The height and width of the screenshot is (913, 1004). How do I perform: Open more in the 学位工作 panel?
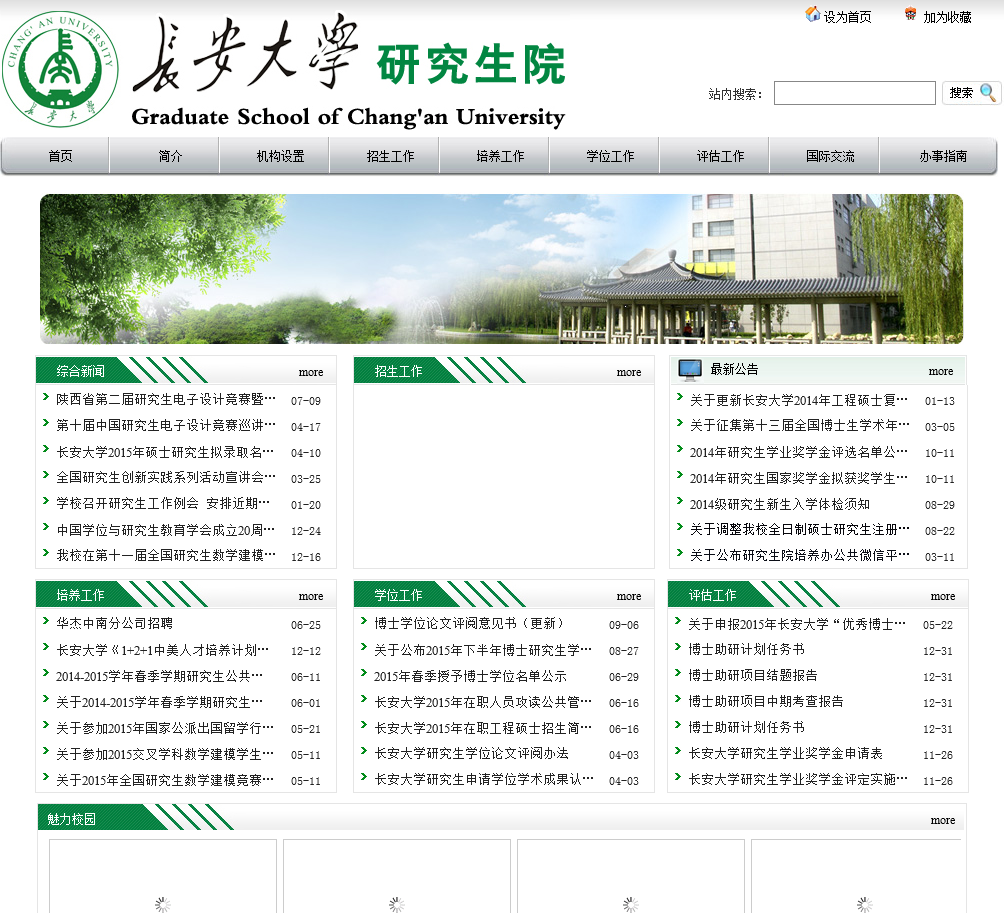coord(629,596)
